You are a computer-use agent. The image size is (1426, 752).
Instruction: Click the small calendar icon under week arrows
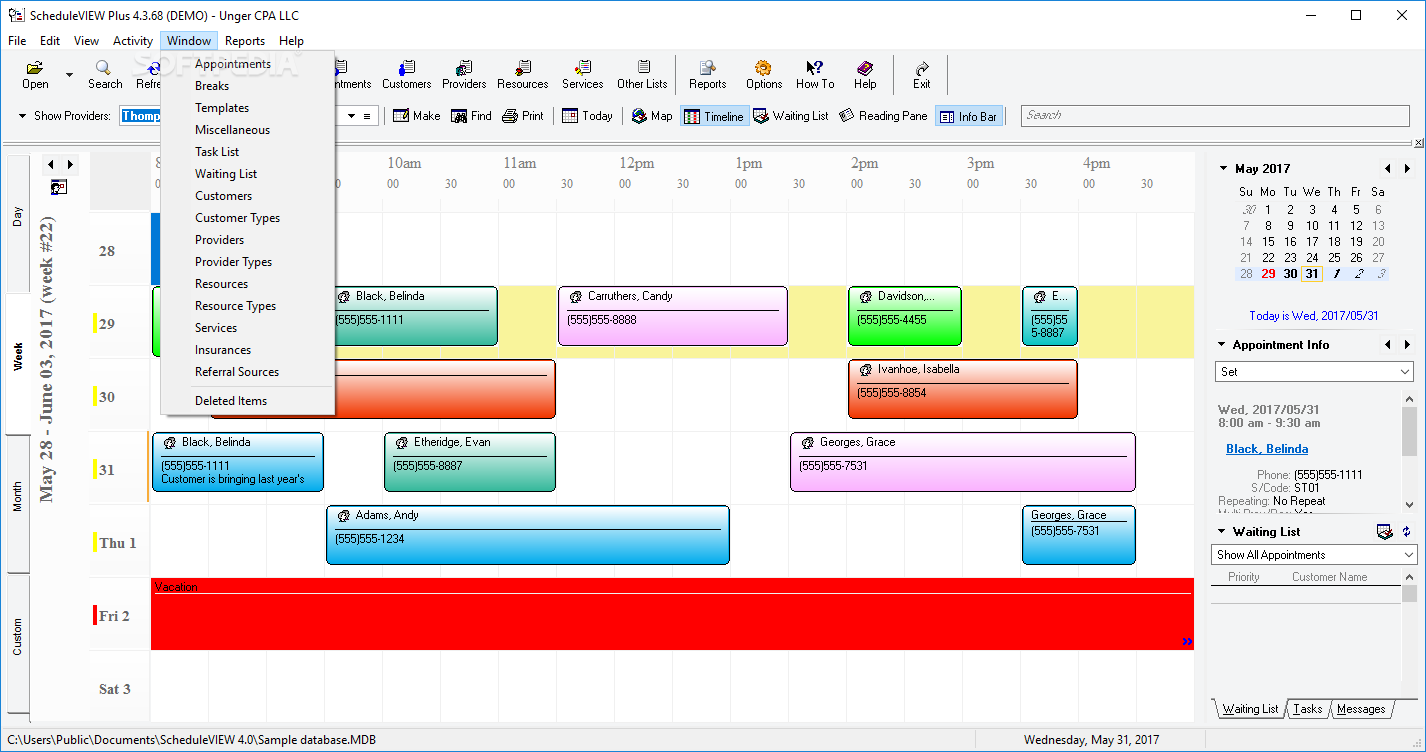pyautogui.click(x=59, y=187)
